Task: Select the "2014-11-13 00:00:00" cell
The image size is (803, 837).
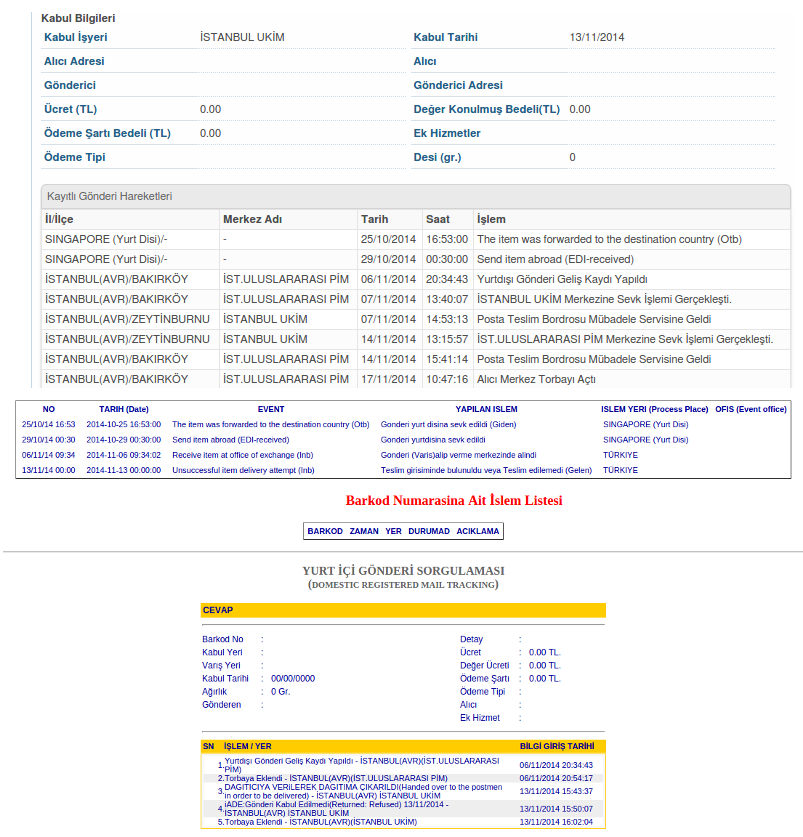Action: coord(124,470)
